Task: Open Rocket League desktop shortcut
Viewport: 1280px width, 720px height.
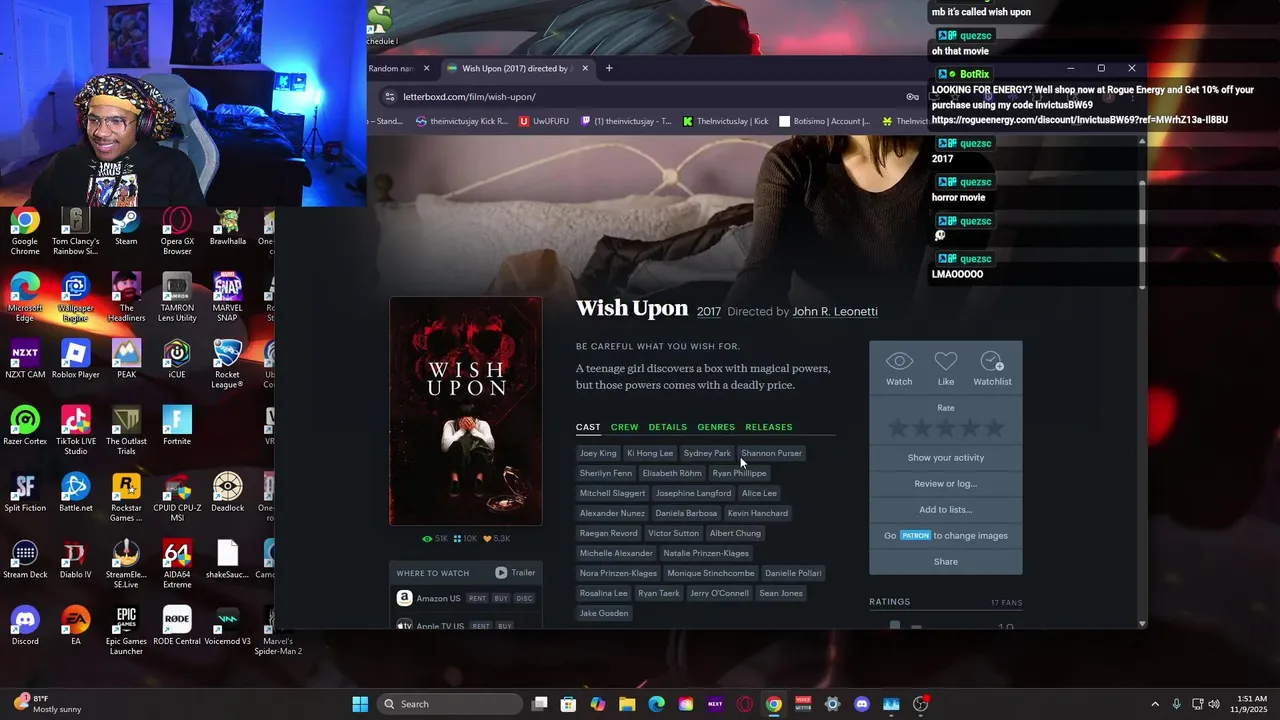Action: click(227, 365)
